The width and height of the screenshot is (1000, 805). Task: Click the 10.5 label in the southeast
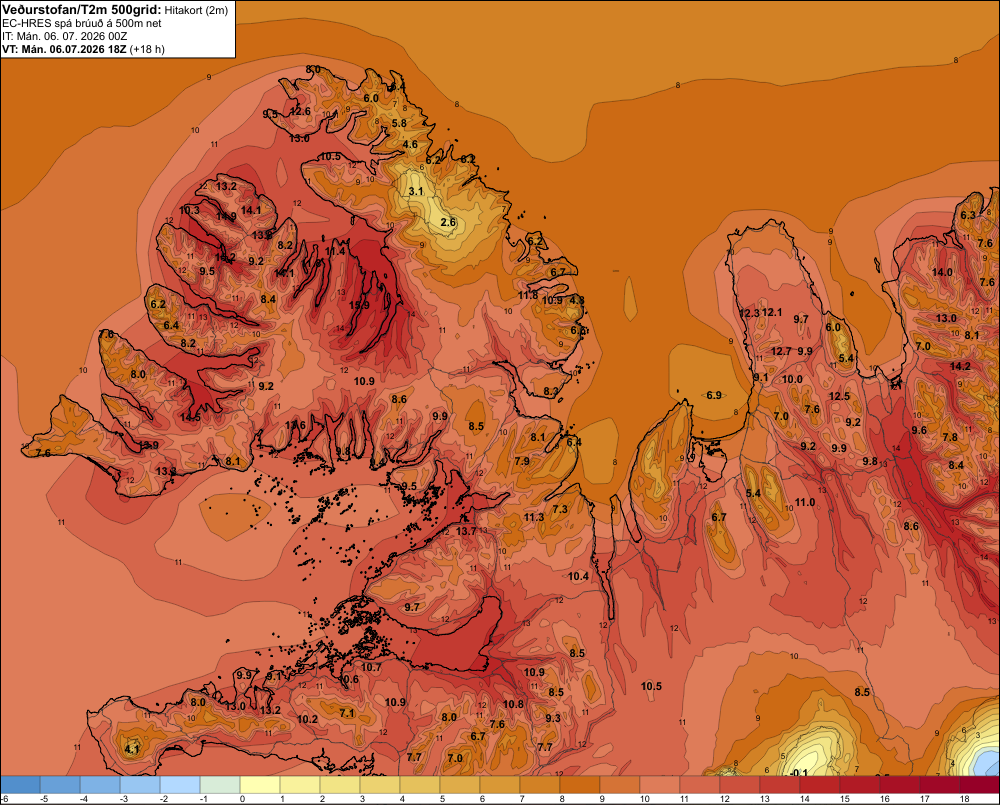(651, 686)
